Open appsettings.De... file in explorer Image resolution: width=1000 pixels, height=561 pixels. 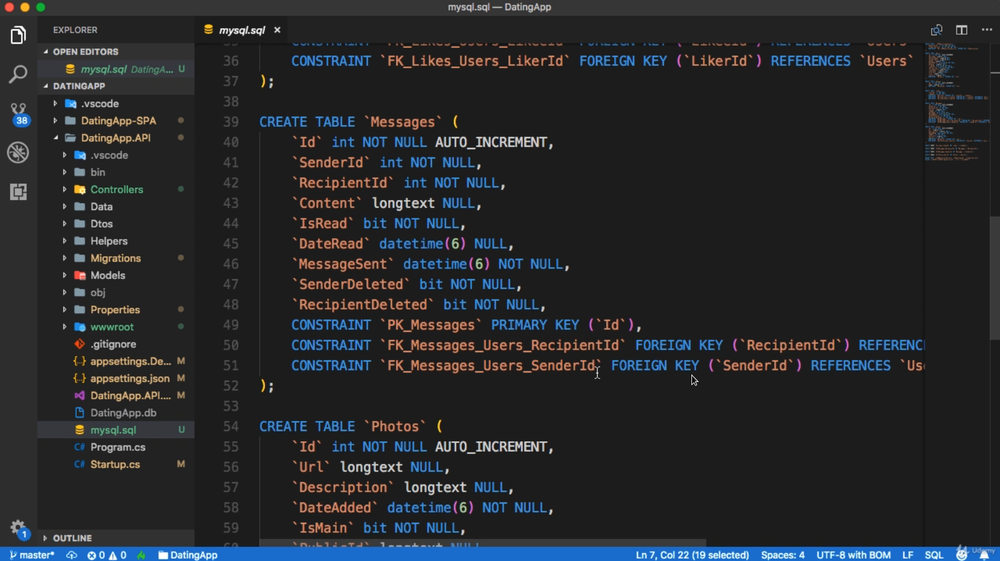click(130, 361)
